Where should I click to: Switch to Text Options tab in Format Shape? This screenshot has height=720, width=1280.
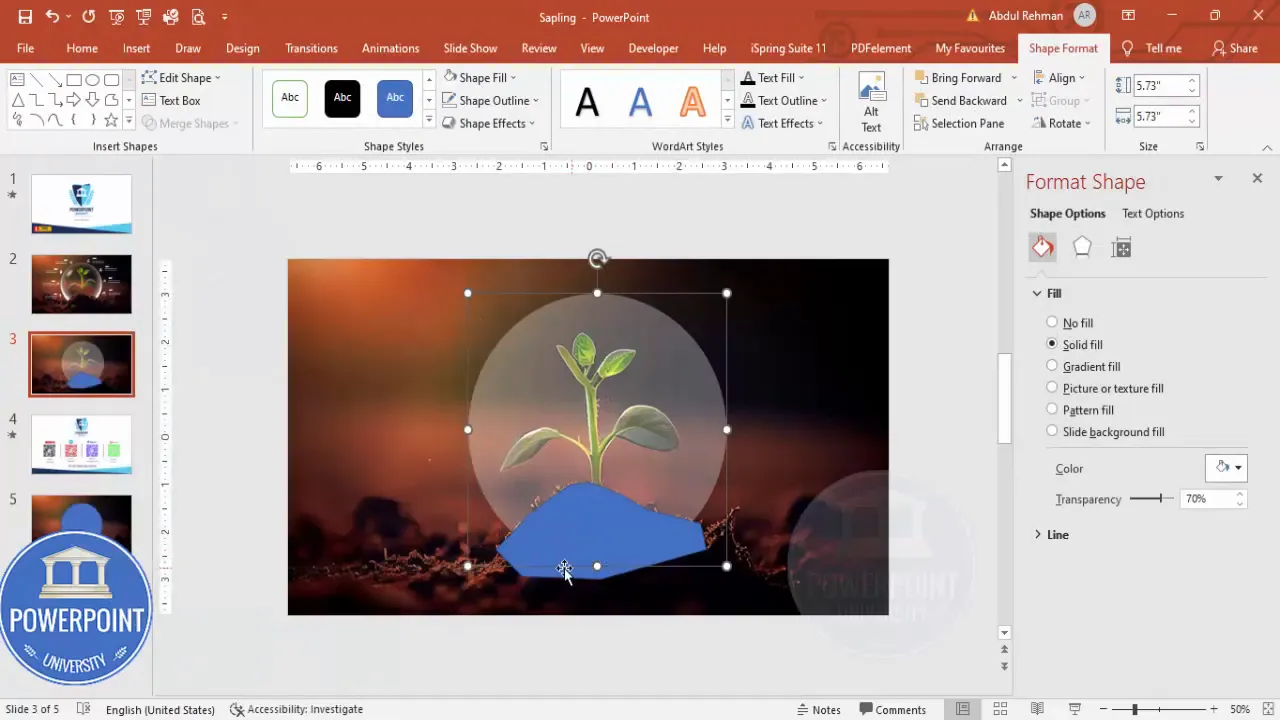click(x=1153, y=213)
